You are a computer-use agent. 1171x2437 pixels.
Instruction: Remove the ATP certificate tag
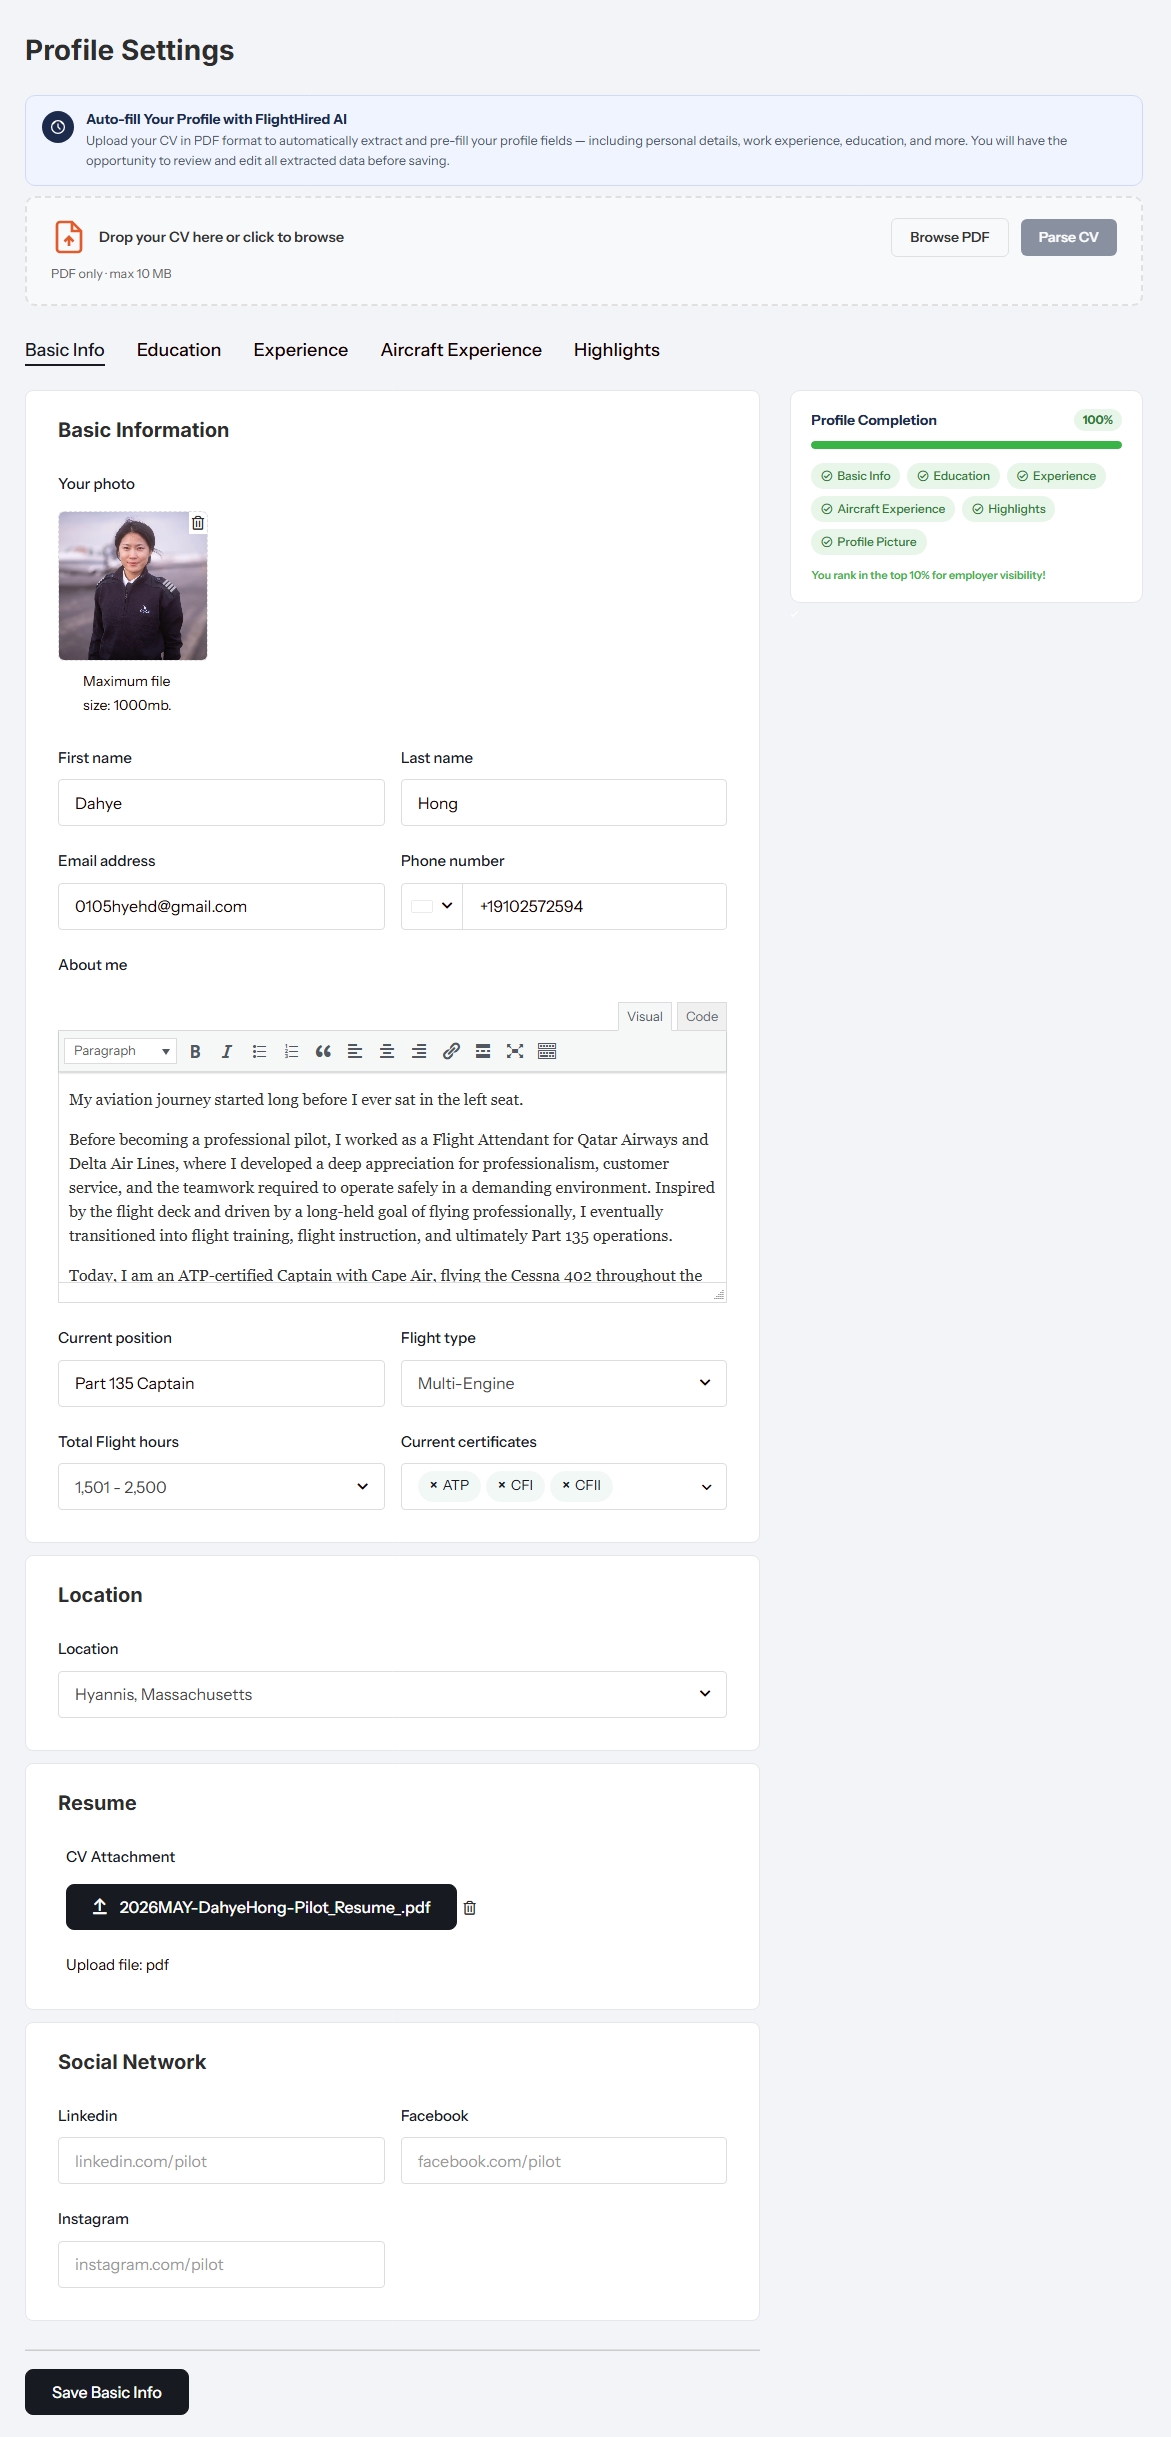434,1486
